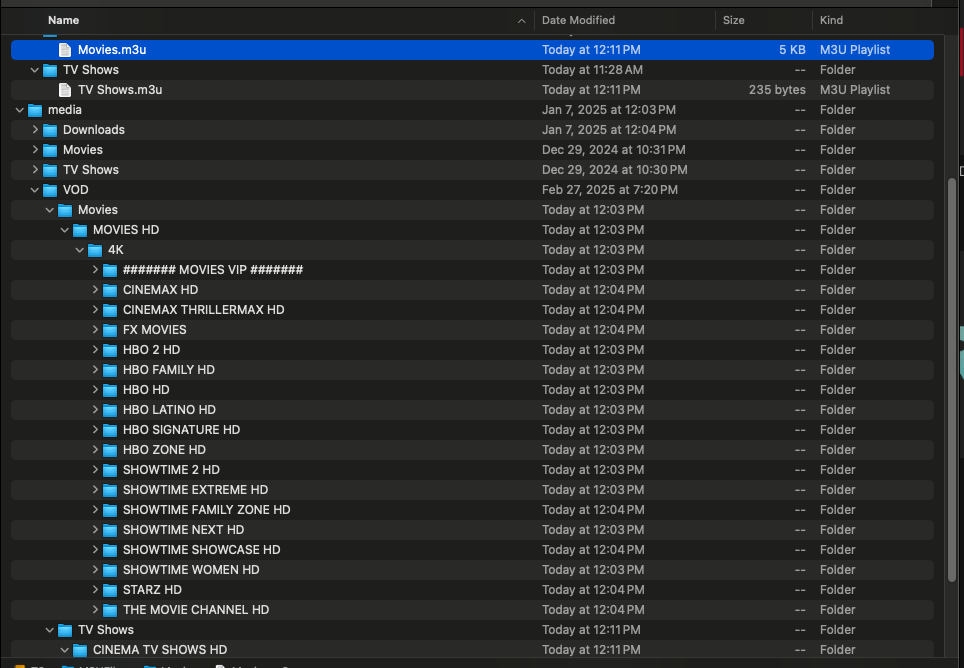Click the SHOWTIME 2 HD folder icon

[x=110, y=470]
